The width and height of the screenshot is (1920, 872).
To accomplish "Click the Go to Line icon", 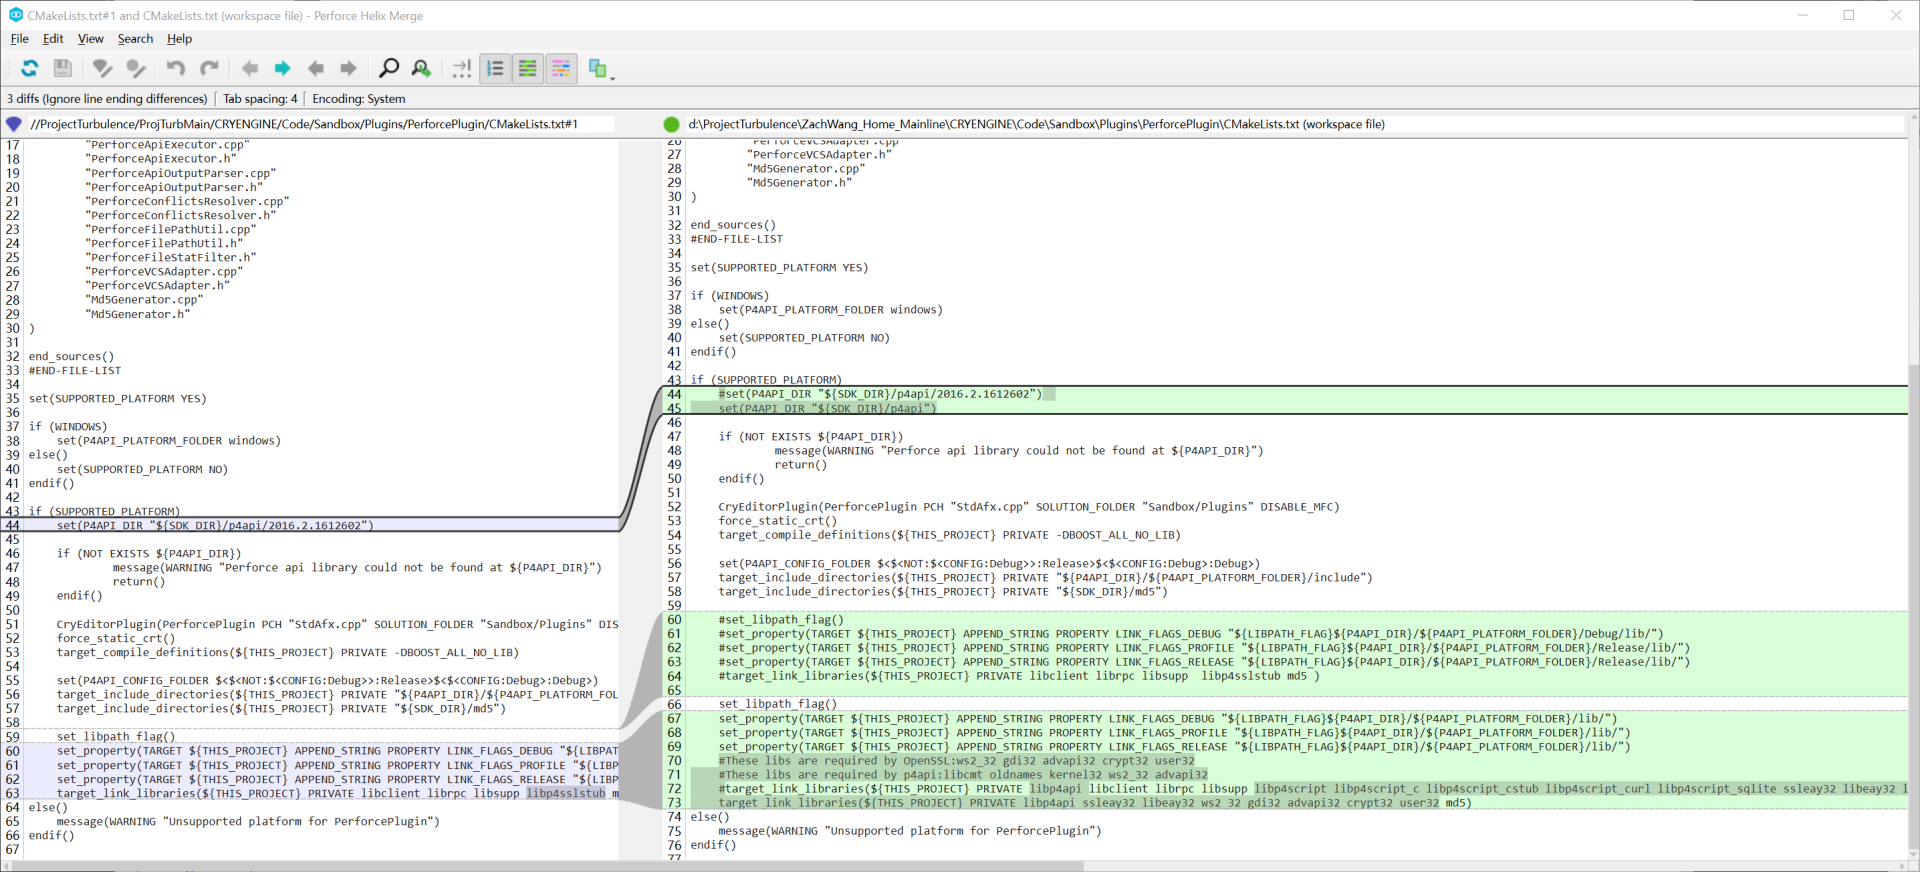I will point(461,68).
